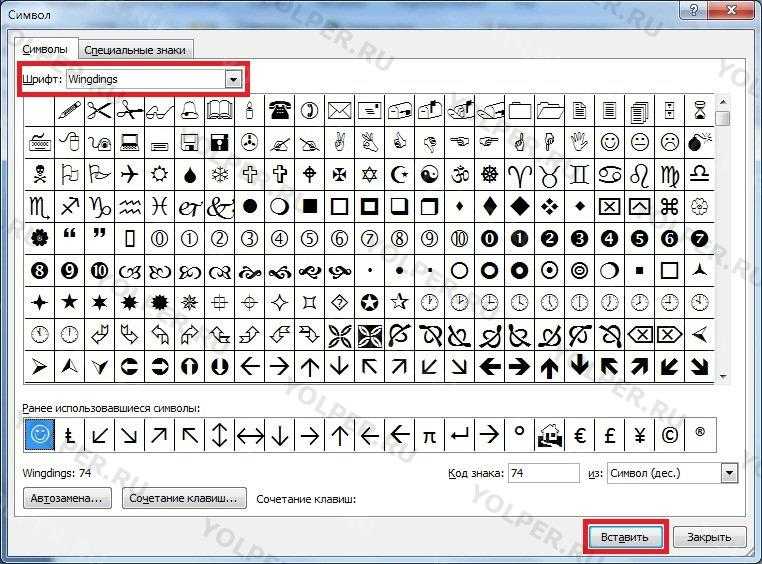Select the scissors symbol
Screen dimensions: 762x564
coord(100,110)
